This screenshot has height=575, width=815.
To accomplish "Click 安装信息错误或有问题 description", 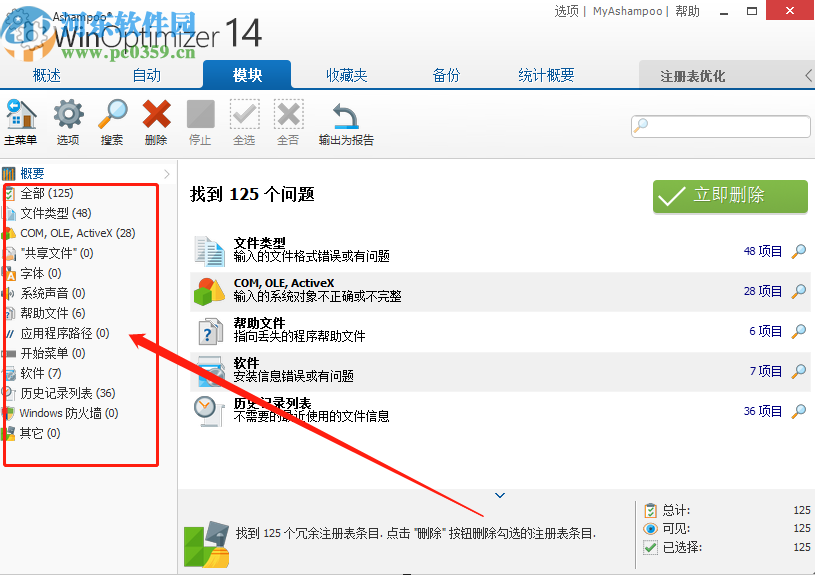I will tap(293, 377).
